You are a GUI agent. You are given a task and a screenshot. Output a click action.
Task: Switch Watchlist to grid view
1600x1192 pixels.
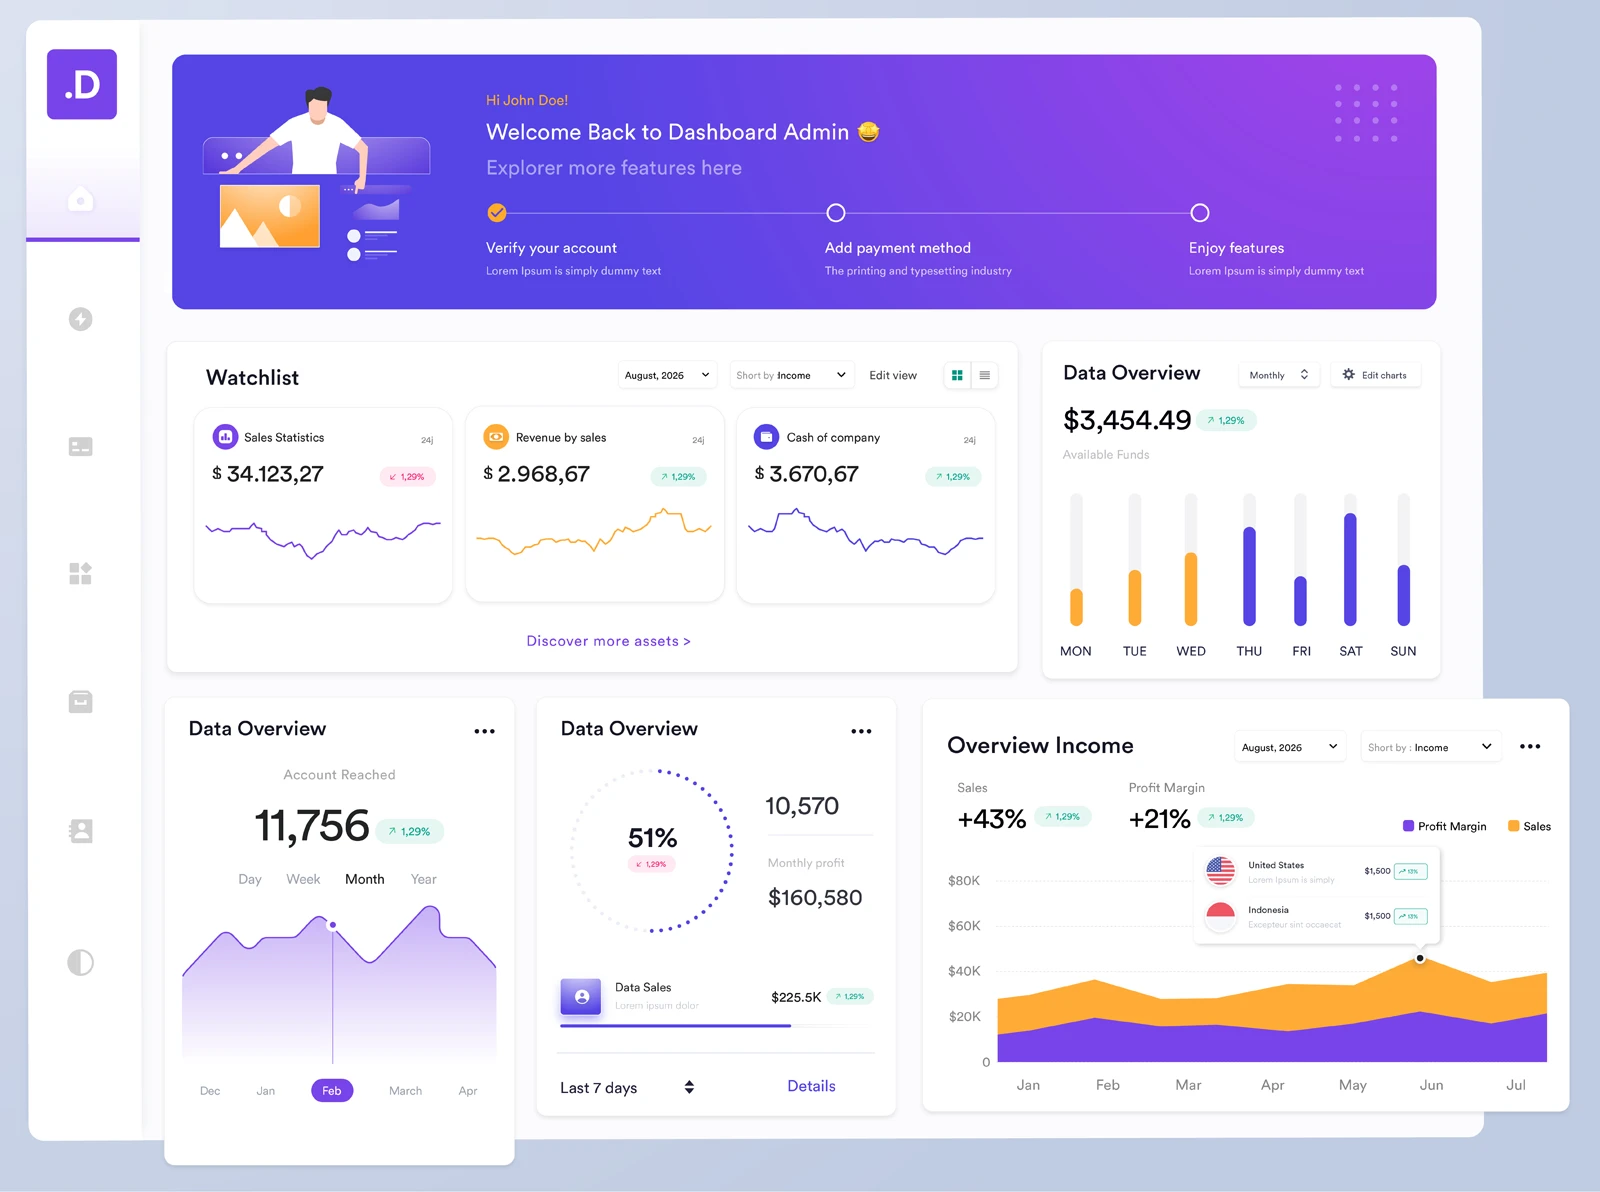(957, 375)
